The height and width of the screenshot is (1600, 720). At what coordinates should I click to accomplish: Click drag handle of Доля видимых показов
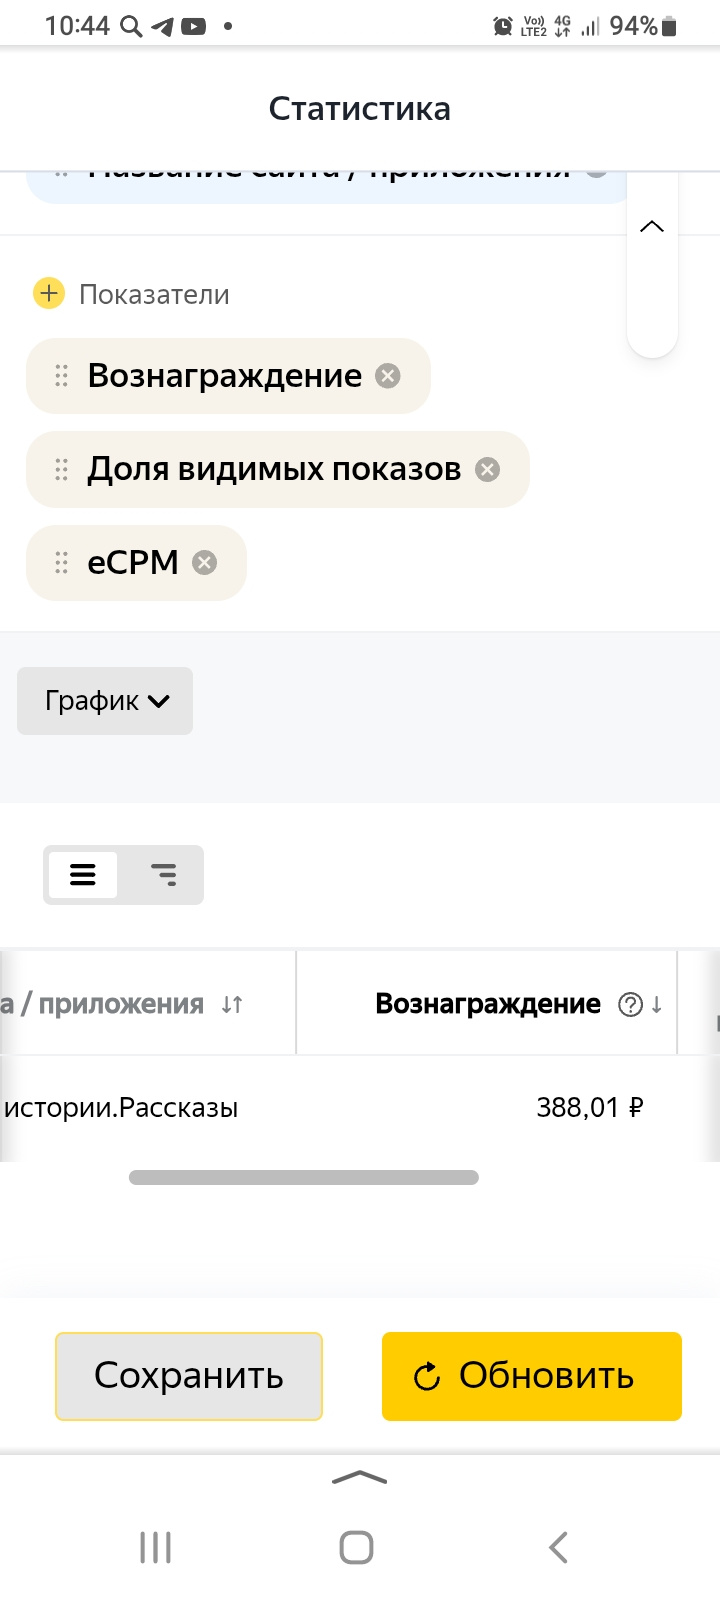coord(61,469)
